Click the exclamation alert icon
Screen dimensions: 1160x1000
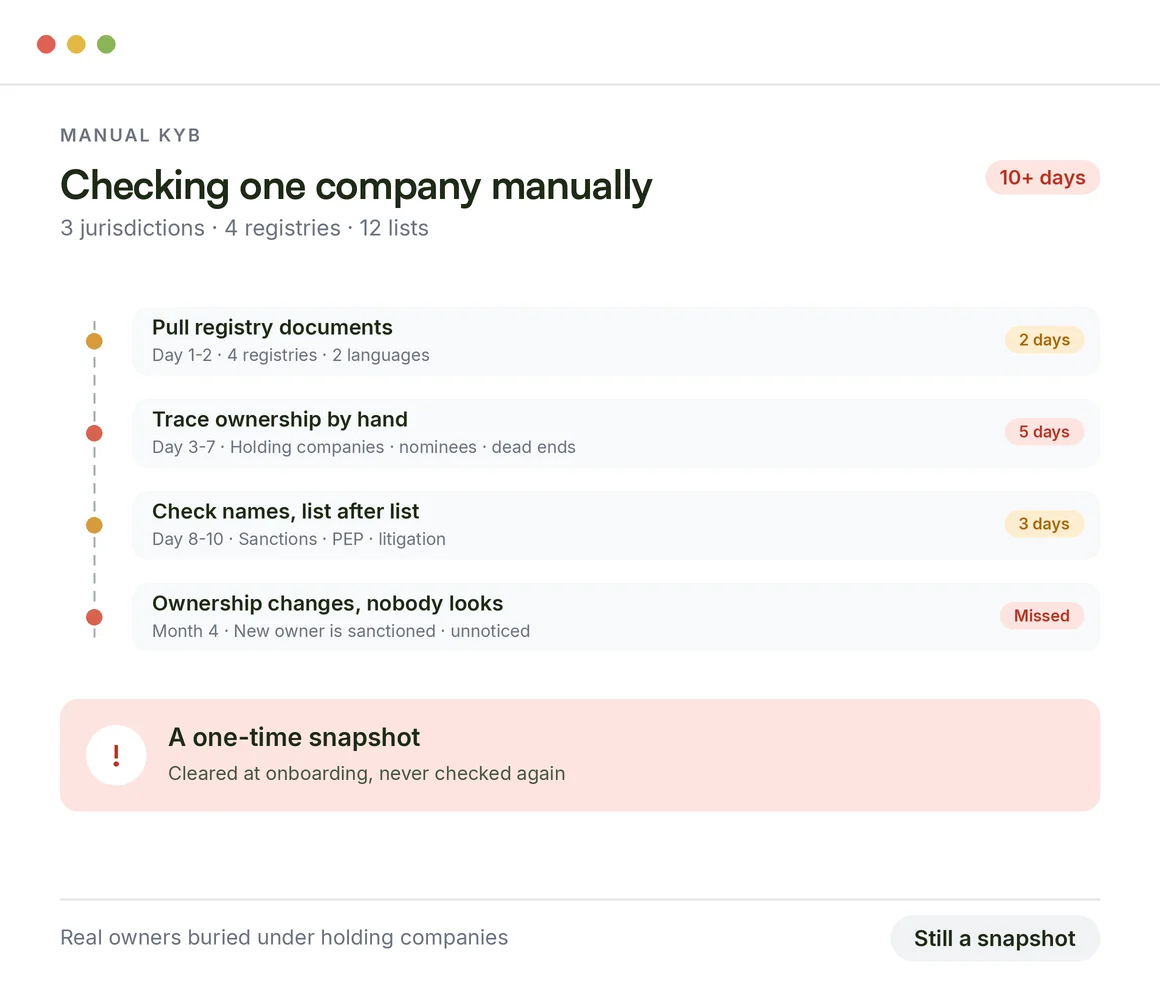[116, 755]
